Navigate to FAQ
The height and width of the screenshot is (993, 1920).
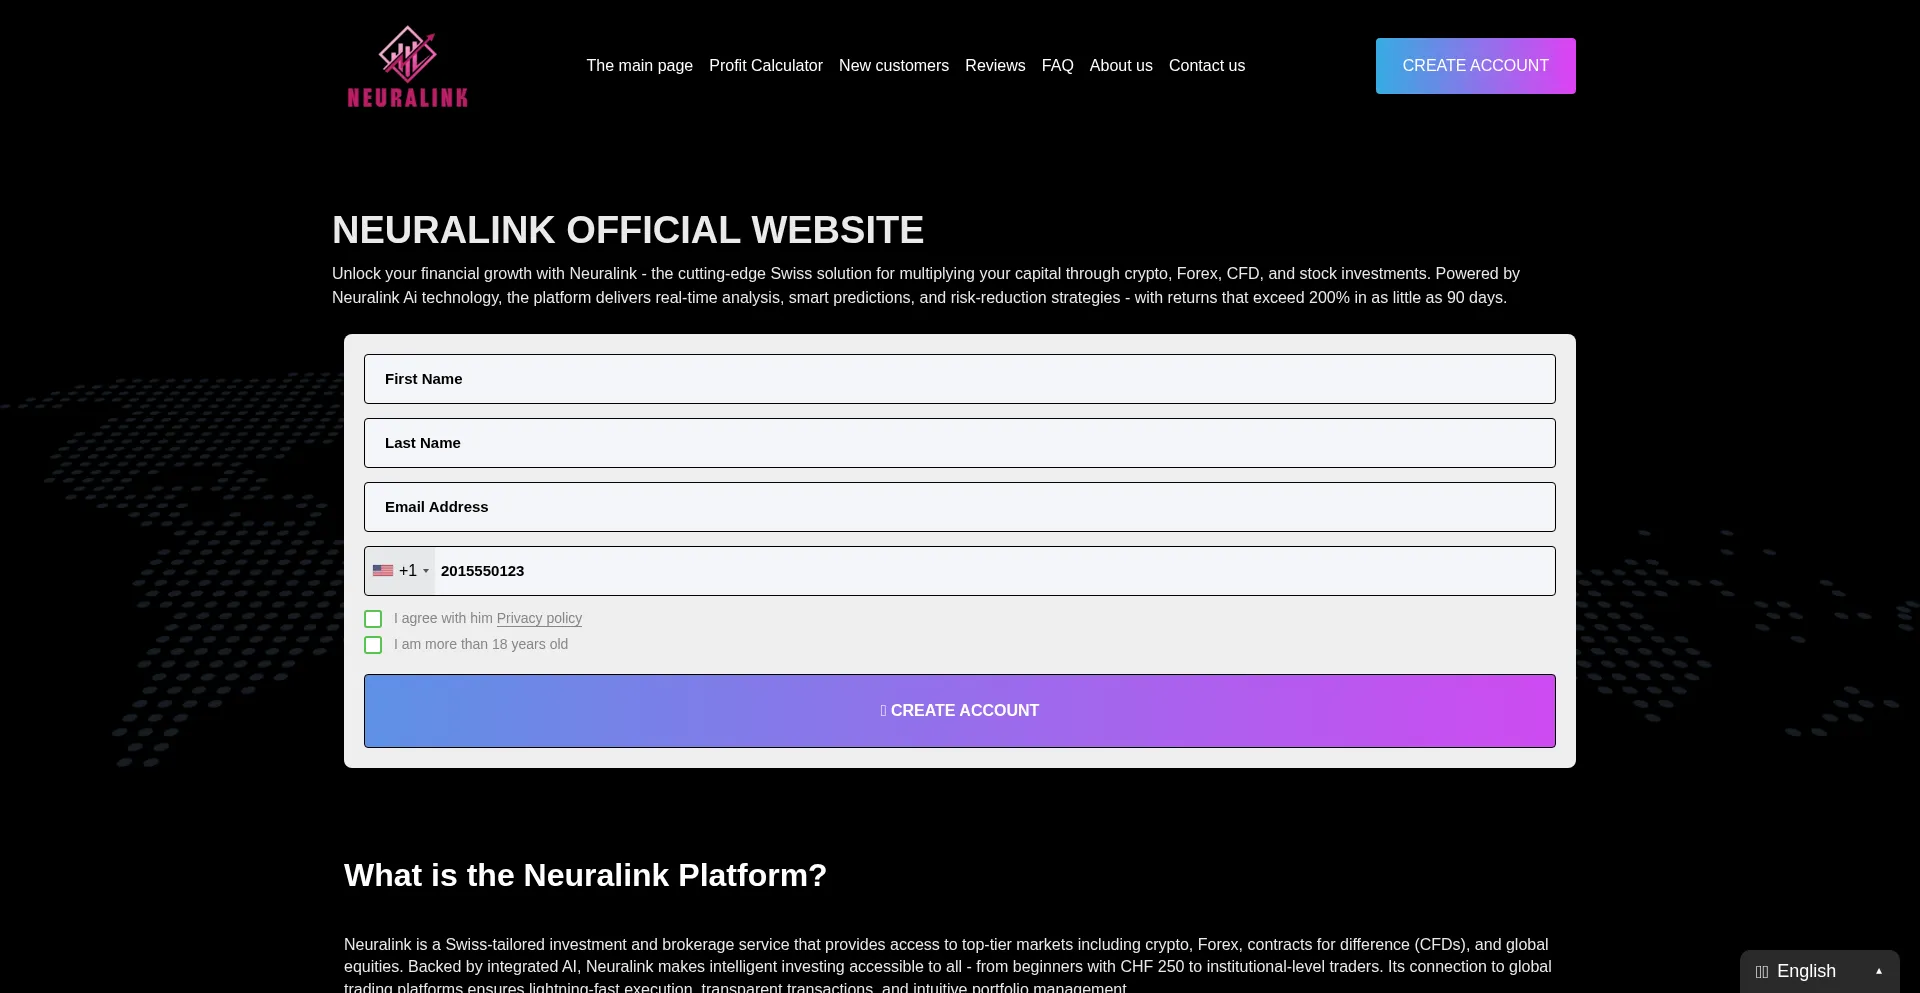(1057, 66)
